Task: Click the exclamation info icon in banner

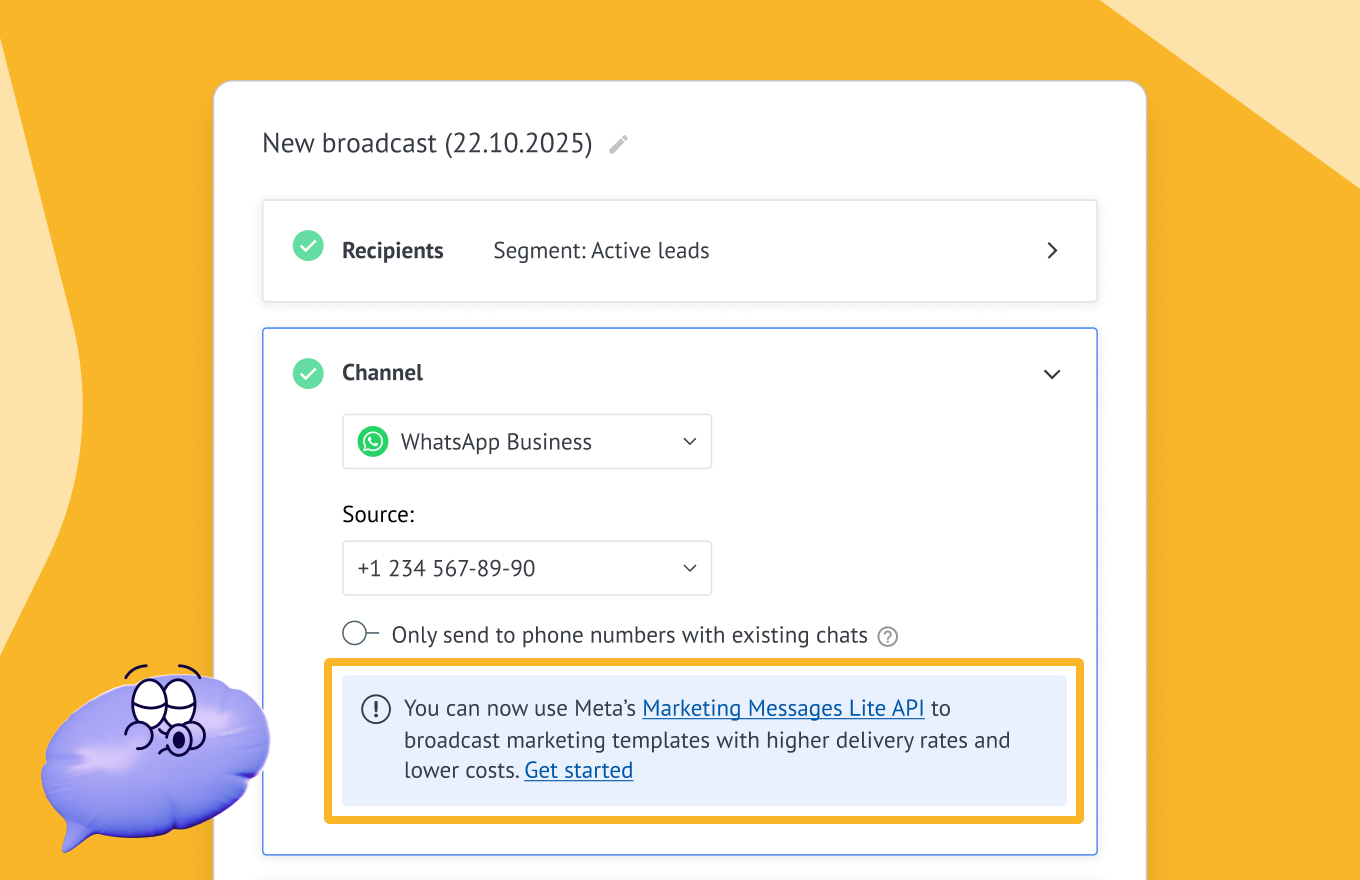Action: pyautogui.click(x=375, y=710)
